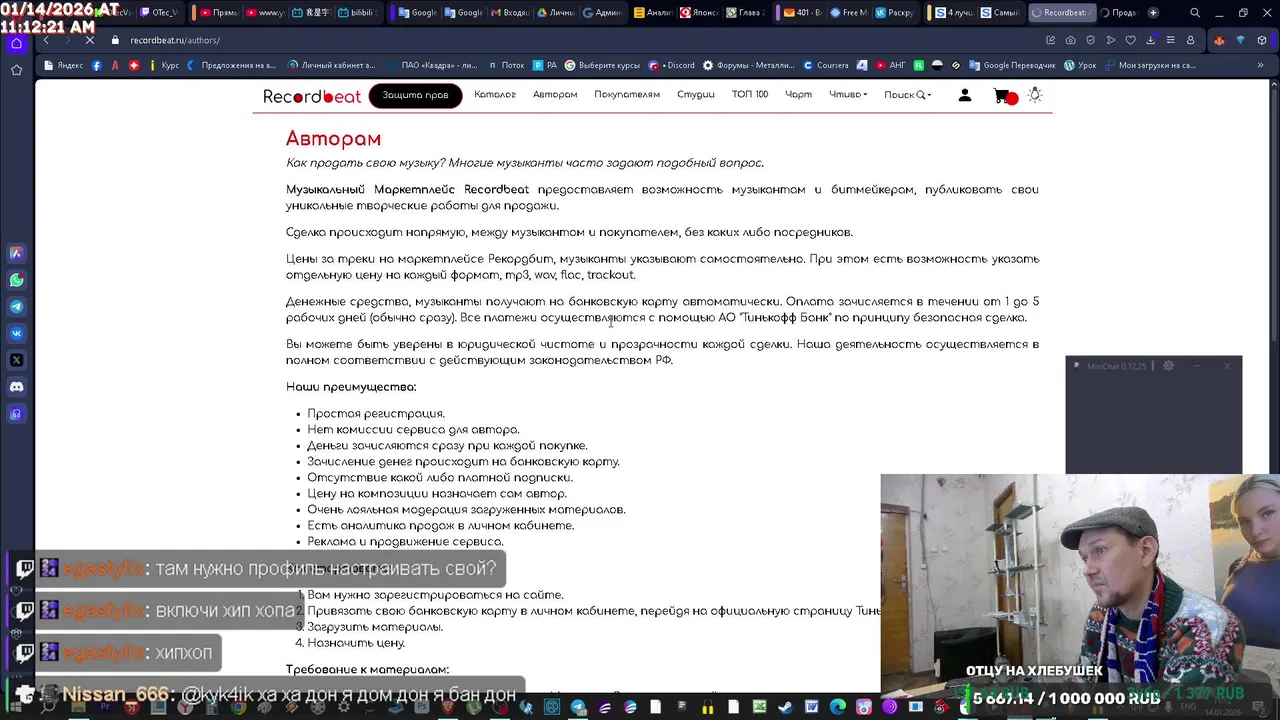
Task: Open the user profile icon on Recordbeat
Action: [965, 95]
